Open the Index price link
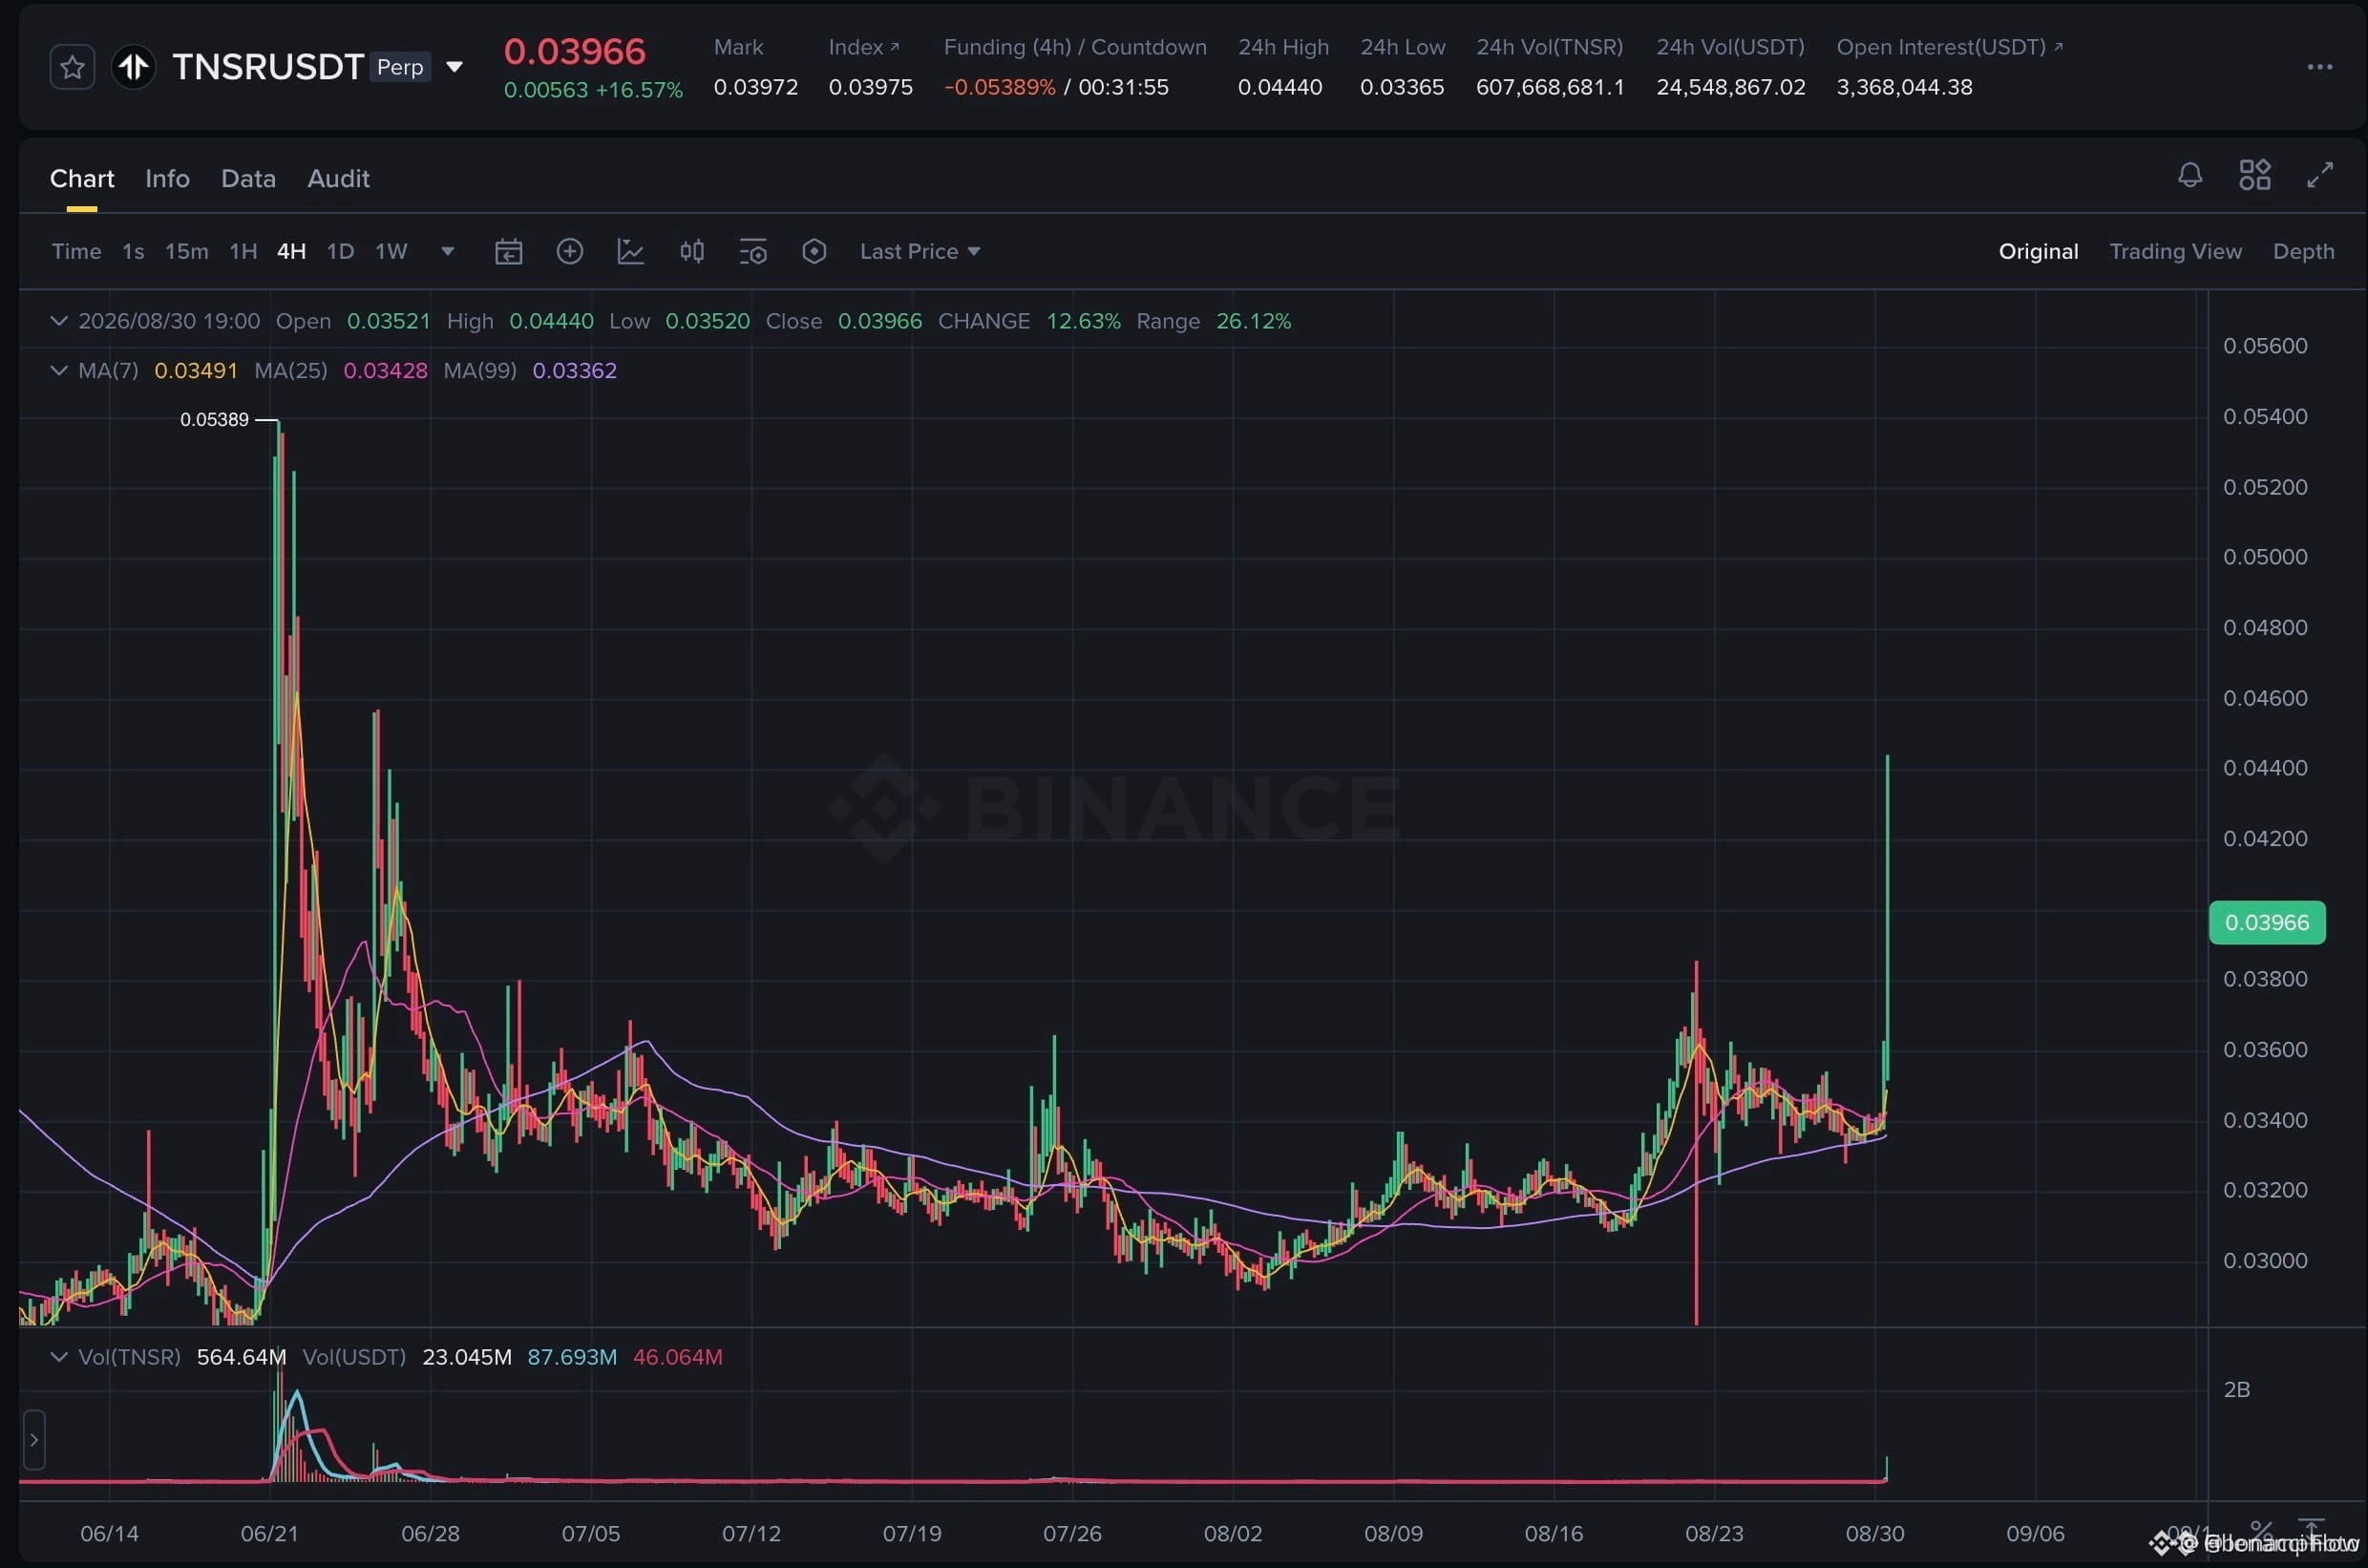 (x=864, y=47)
